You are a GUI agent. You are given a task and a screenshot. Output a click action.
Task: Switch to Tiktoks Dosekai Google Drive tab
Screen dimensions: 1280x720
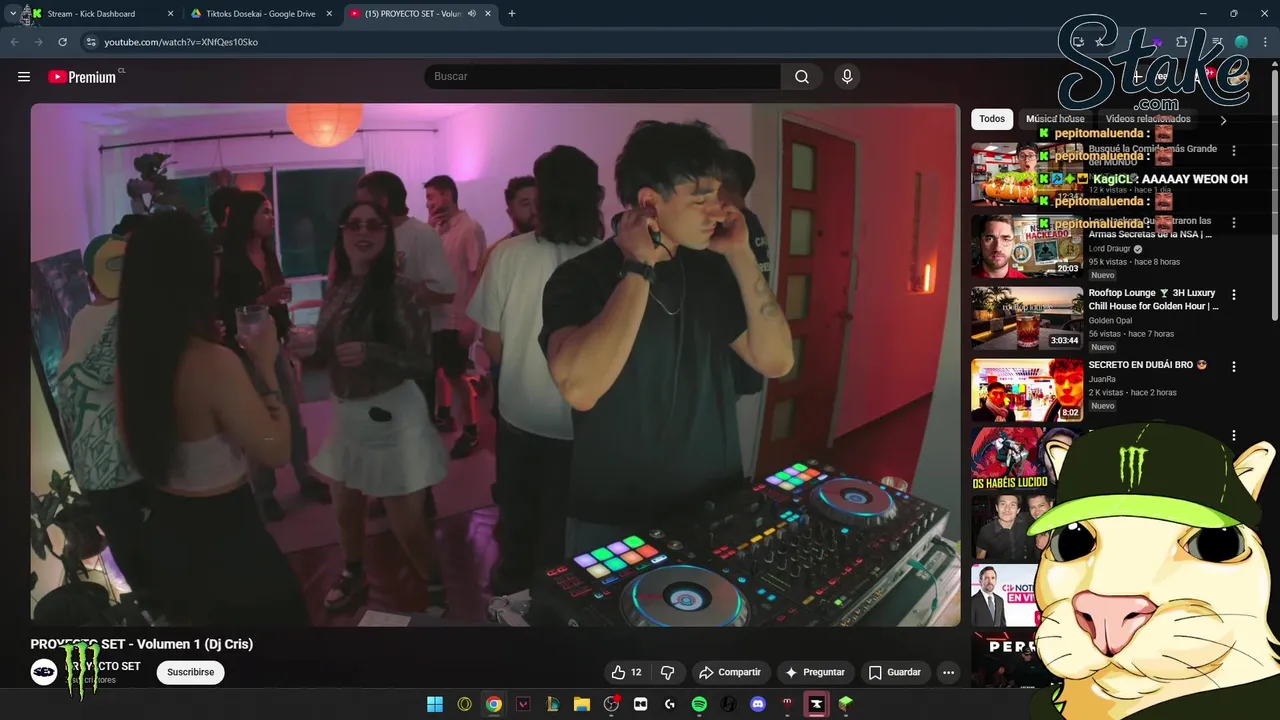click(x=262, y=14)
